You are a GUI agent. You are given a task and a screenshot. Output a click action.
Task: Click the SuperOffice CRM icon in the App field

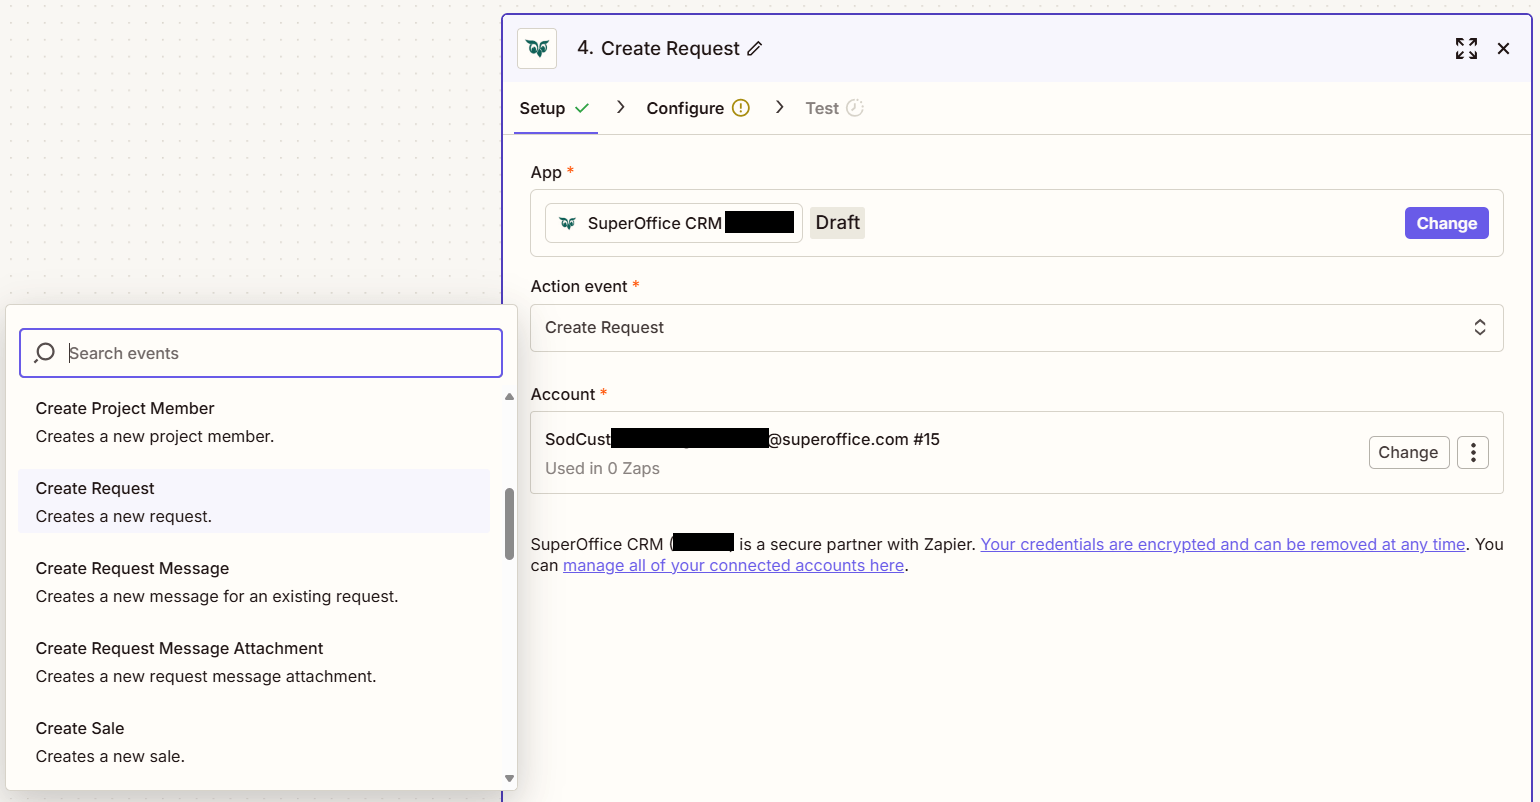[x=567, y=222]
